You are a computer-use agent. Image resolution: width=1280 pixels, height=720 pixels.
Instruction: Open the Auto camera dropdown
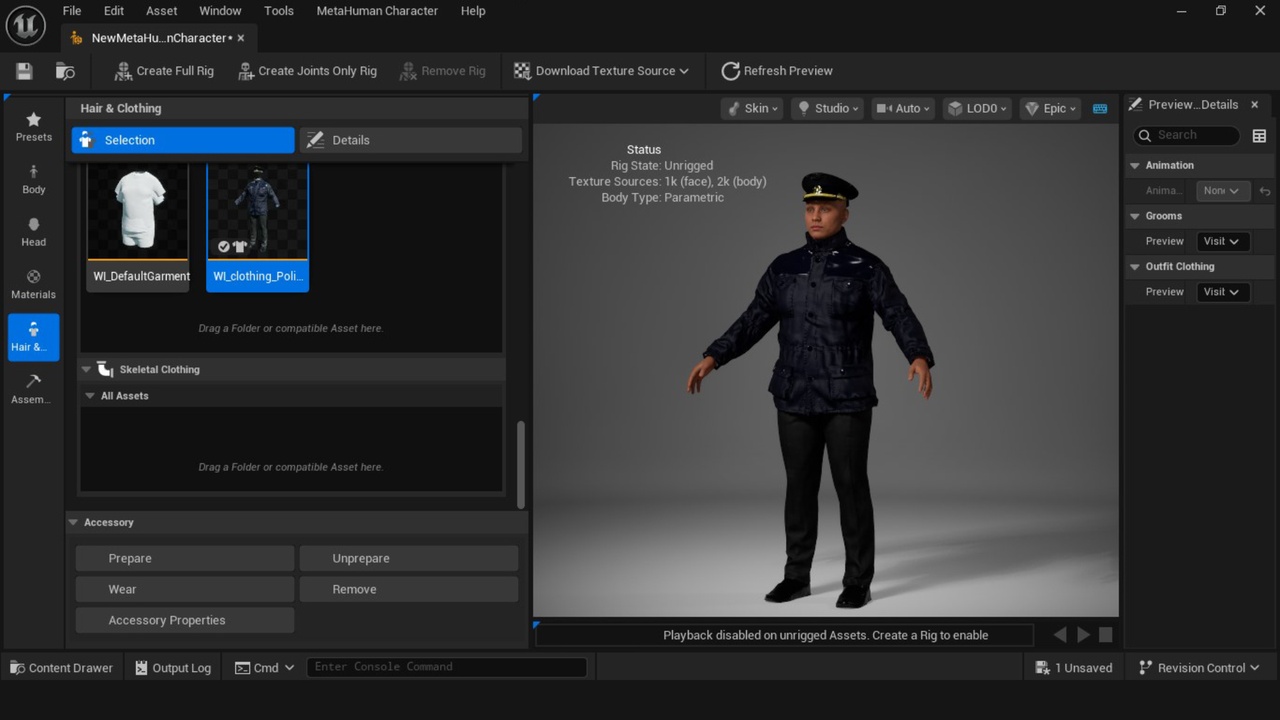[902, 108]
